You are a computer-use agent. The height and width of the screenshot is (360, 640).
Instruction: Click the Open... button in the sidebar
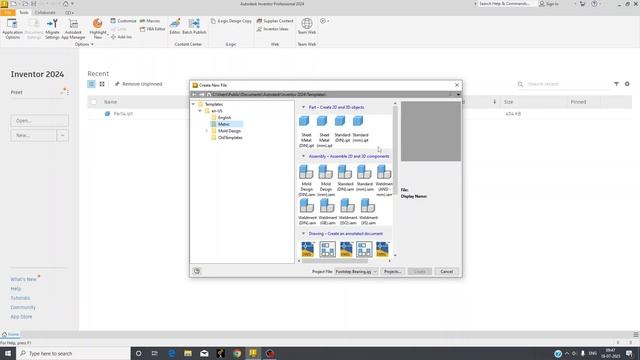click(x=39, y=121)
